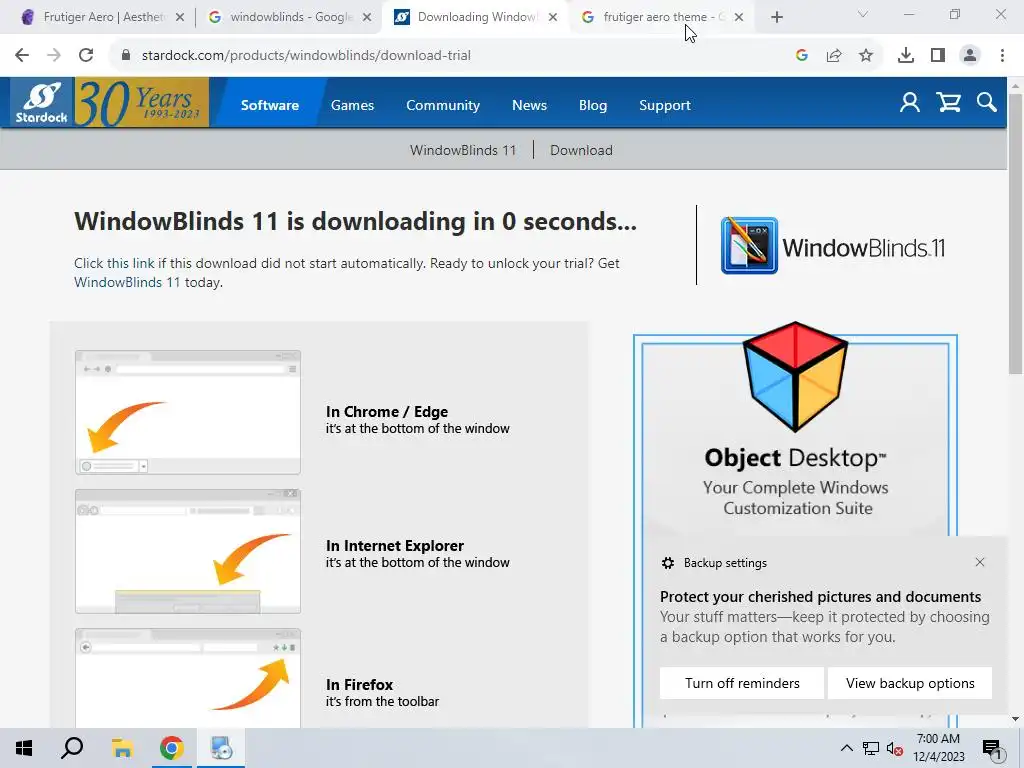Screen dimensions: 1024x768
Task: Click the Firefox instruction thumbnail
Action: pyautogui.click(x=188, y=678)
